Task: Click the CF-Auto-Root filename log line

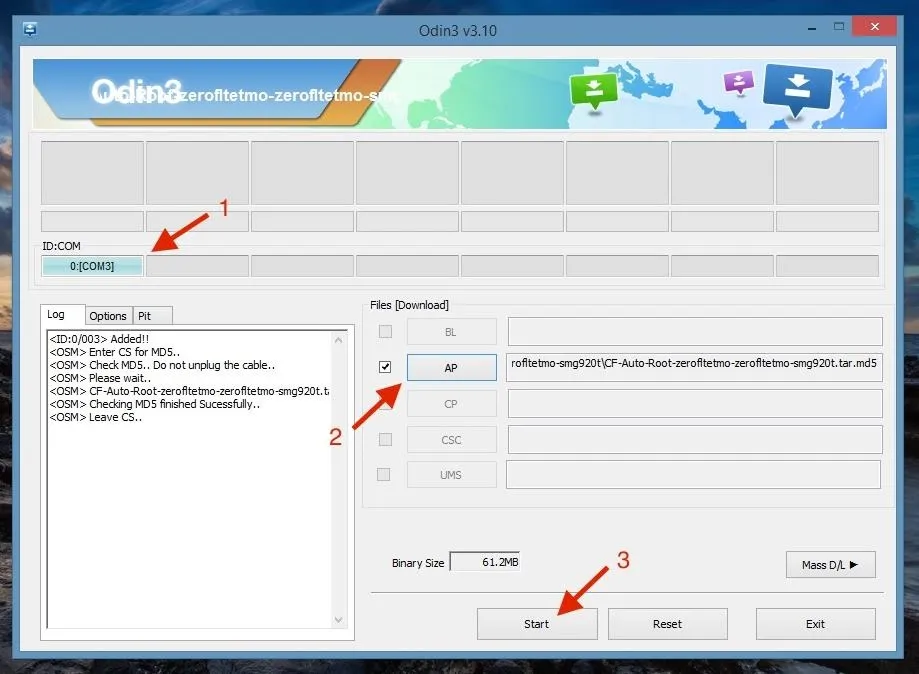Action: click(189, 391)
